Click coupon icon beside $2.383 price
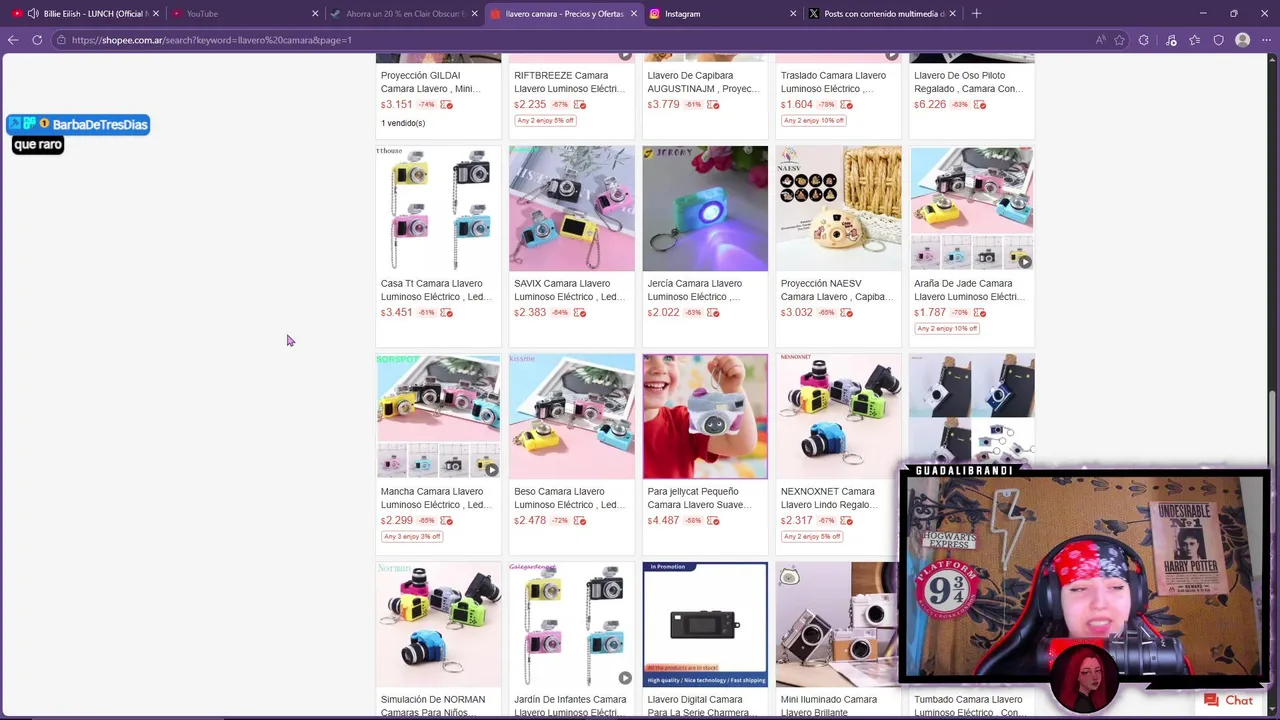Screen dimensions: 1280x720 click(x=580, y=313)
